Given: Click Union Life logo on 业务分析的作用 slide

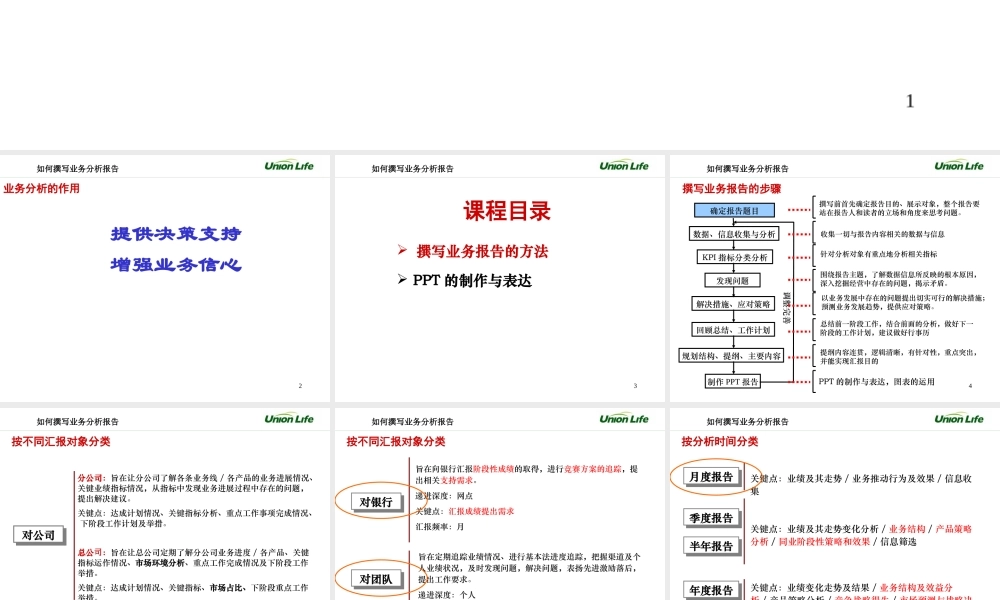Looking at the screenshot, I should [289, 166].
